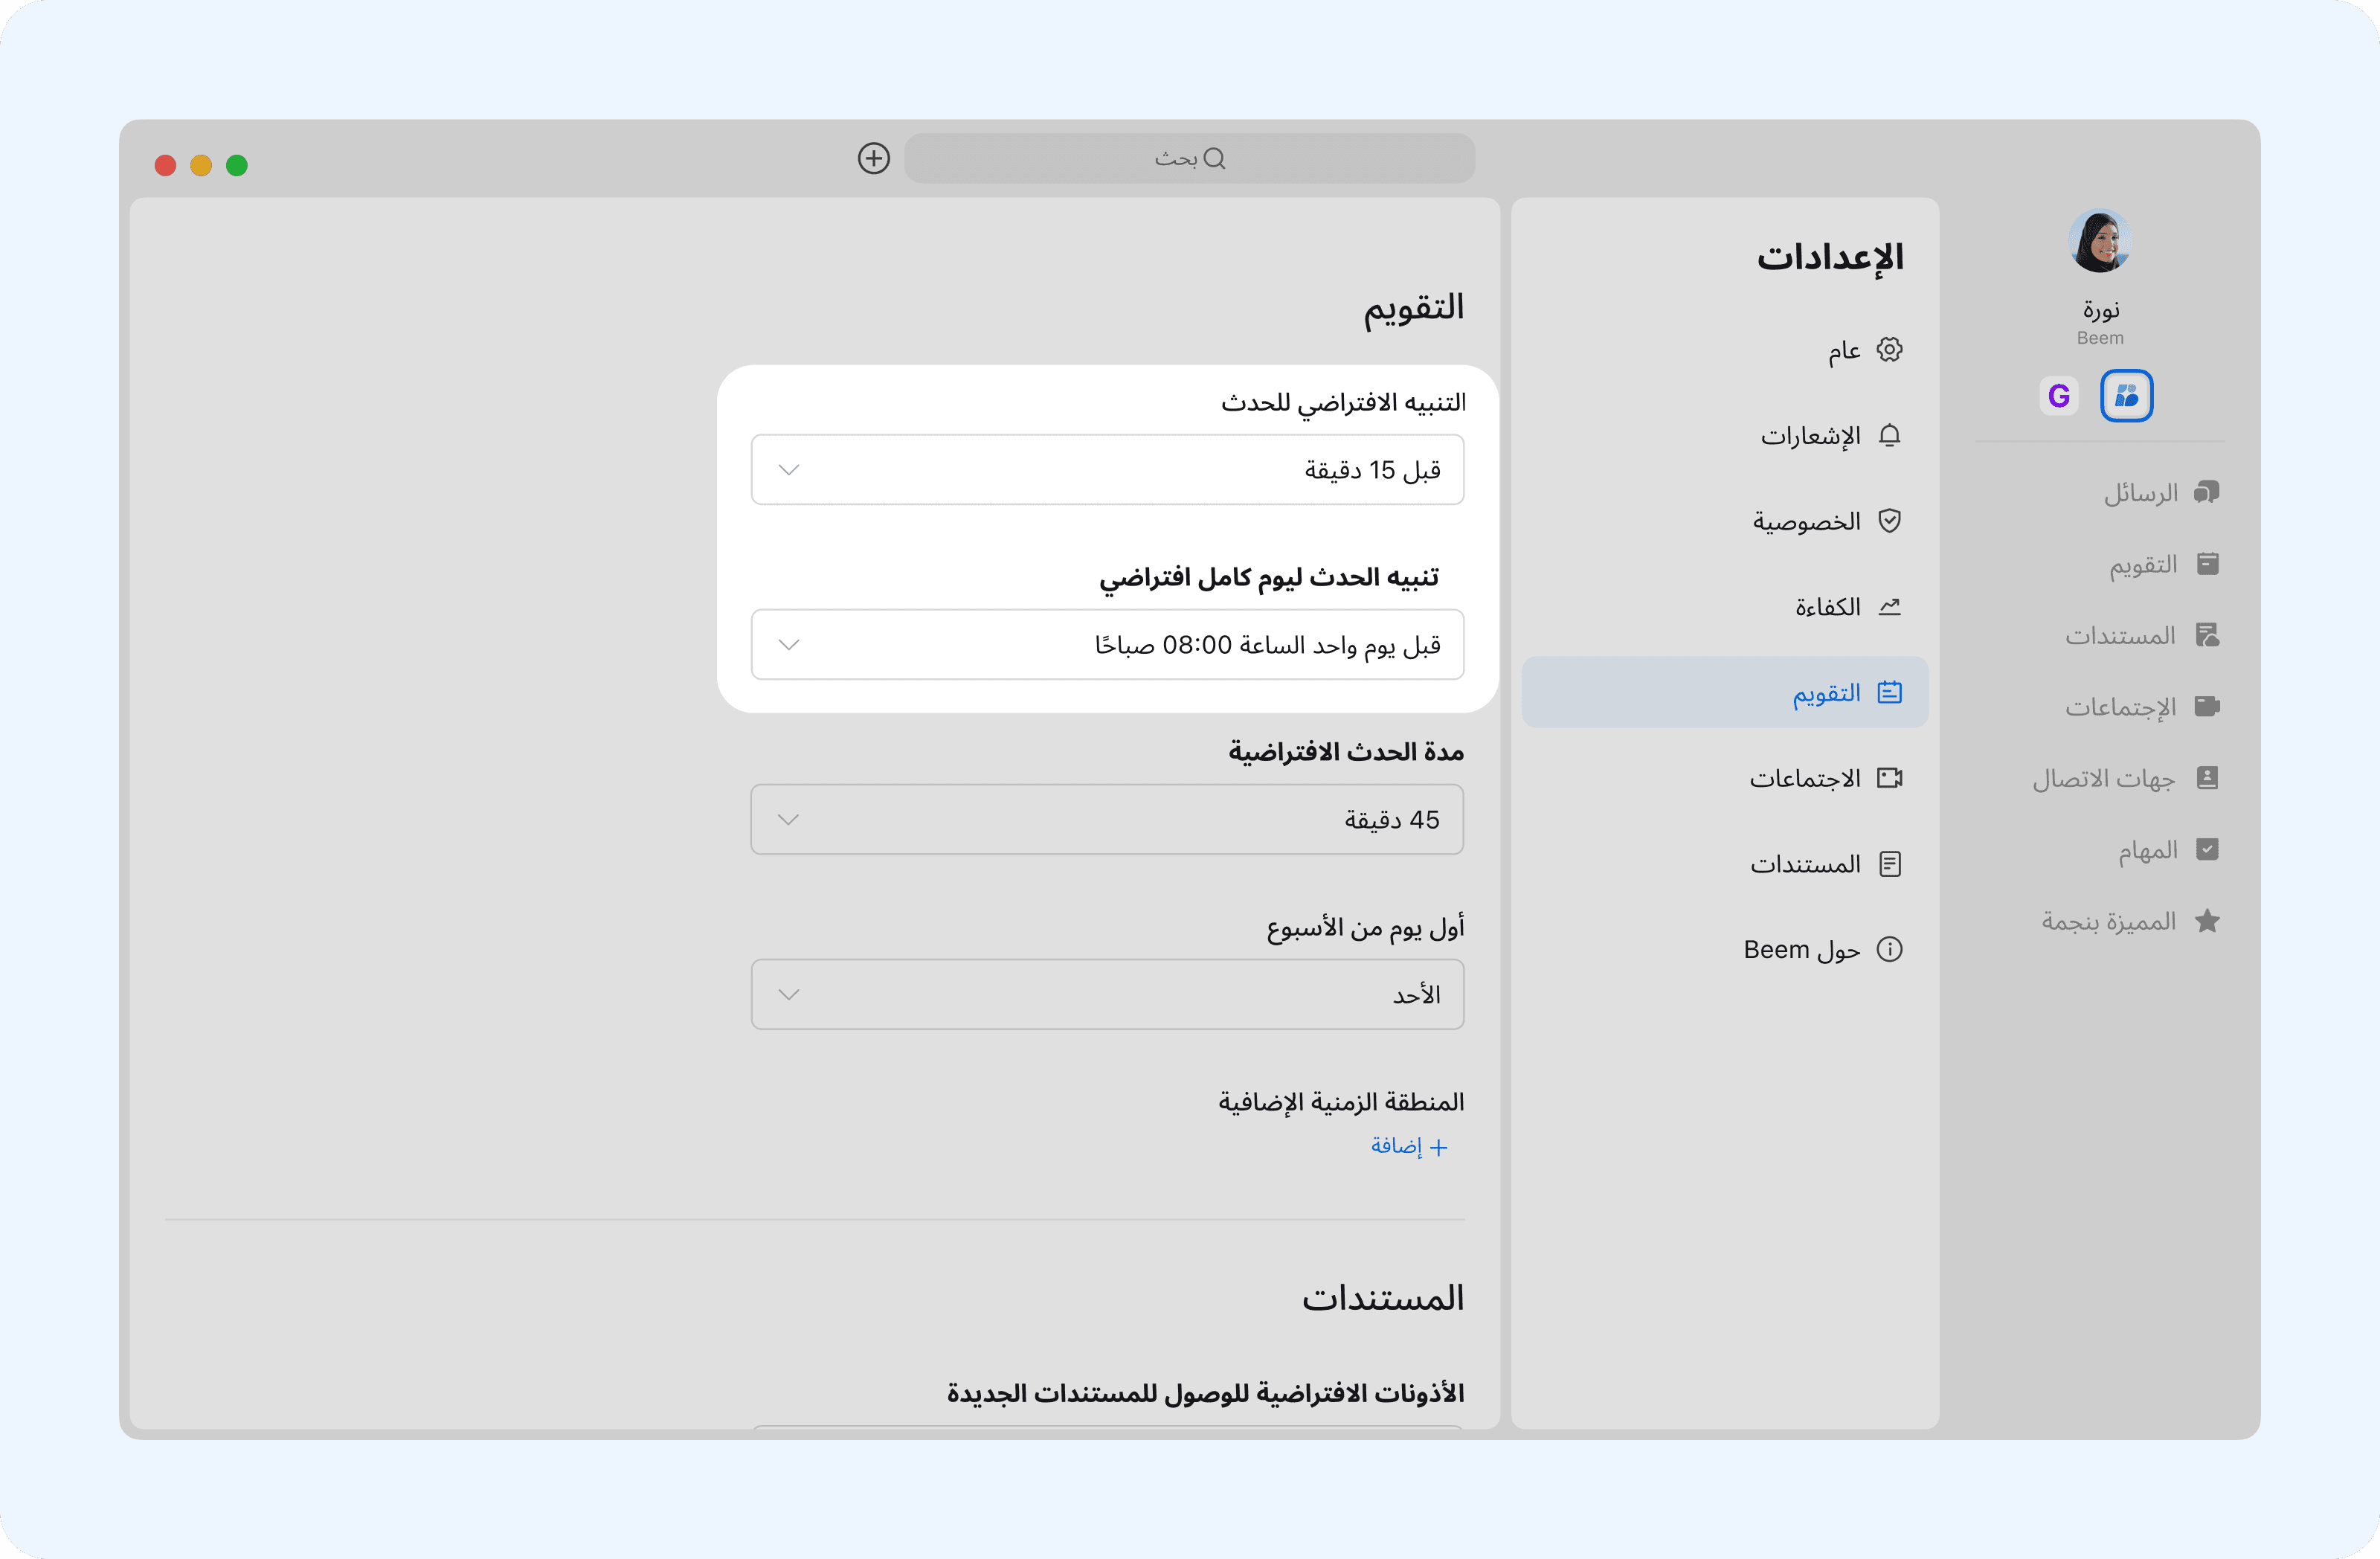Click the plus icon beside search bar
This screenshot has width=2380, height=1559.
pyautogui.click(x=873, y=158)
